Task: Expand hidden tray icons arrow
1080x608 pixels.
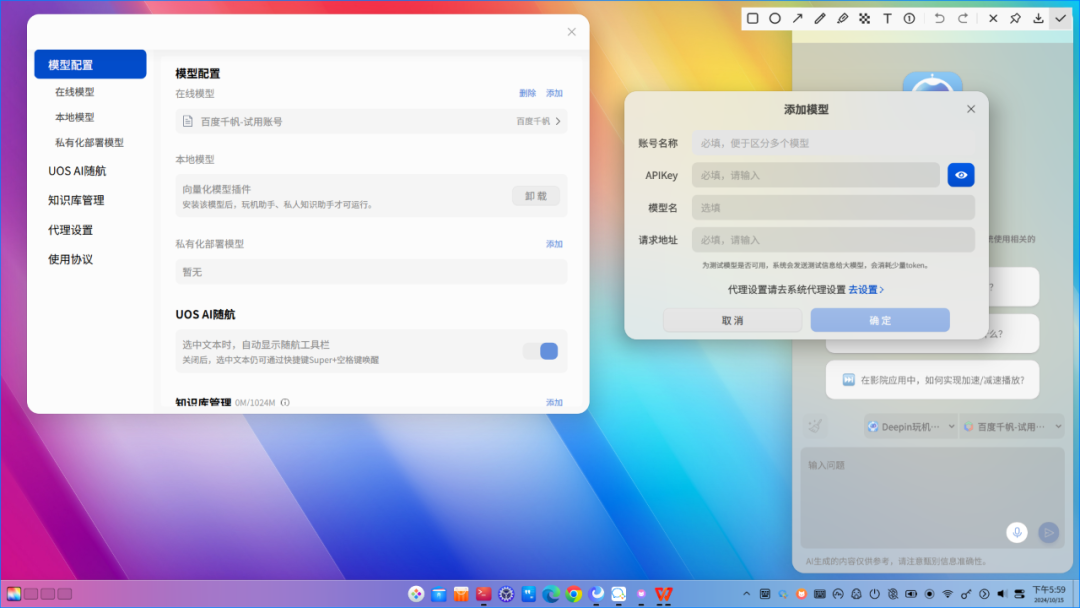Action: click(x=747, y=594)
